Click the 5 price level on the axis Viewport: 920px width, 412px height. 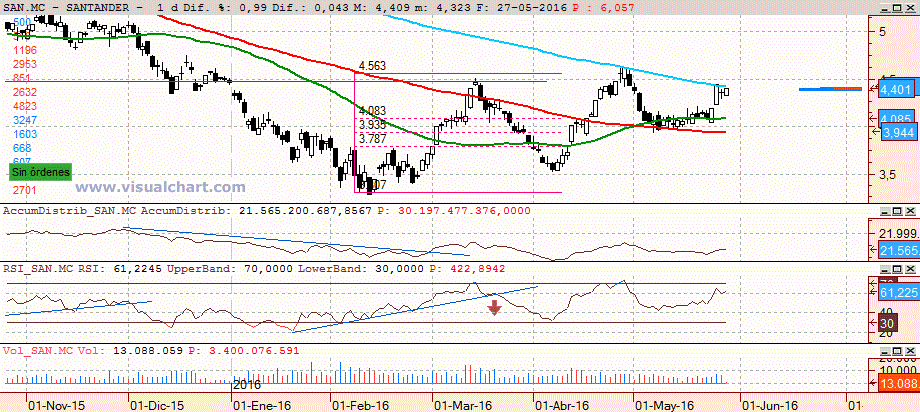pos(881,31)
